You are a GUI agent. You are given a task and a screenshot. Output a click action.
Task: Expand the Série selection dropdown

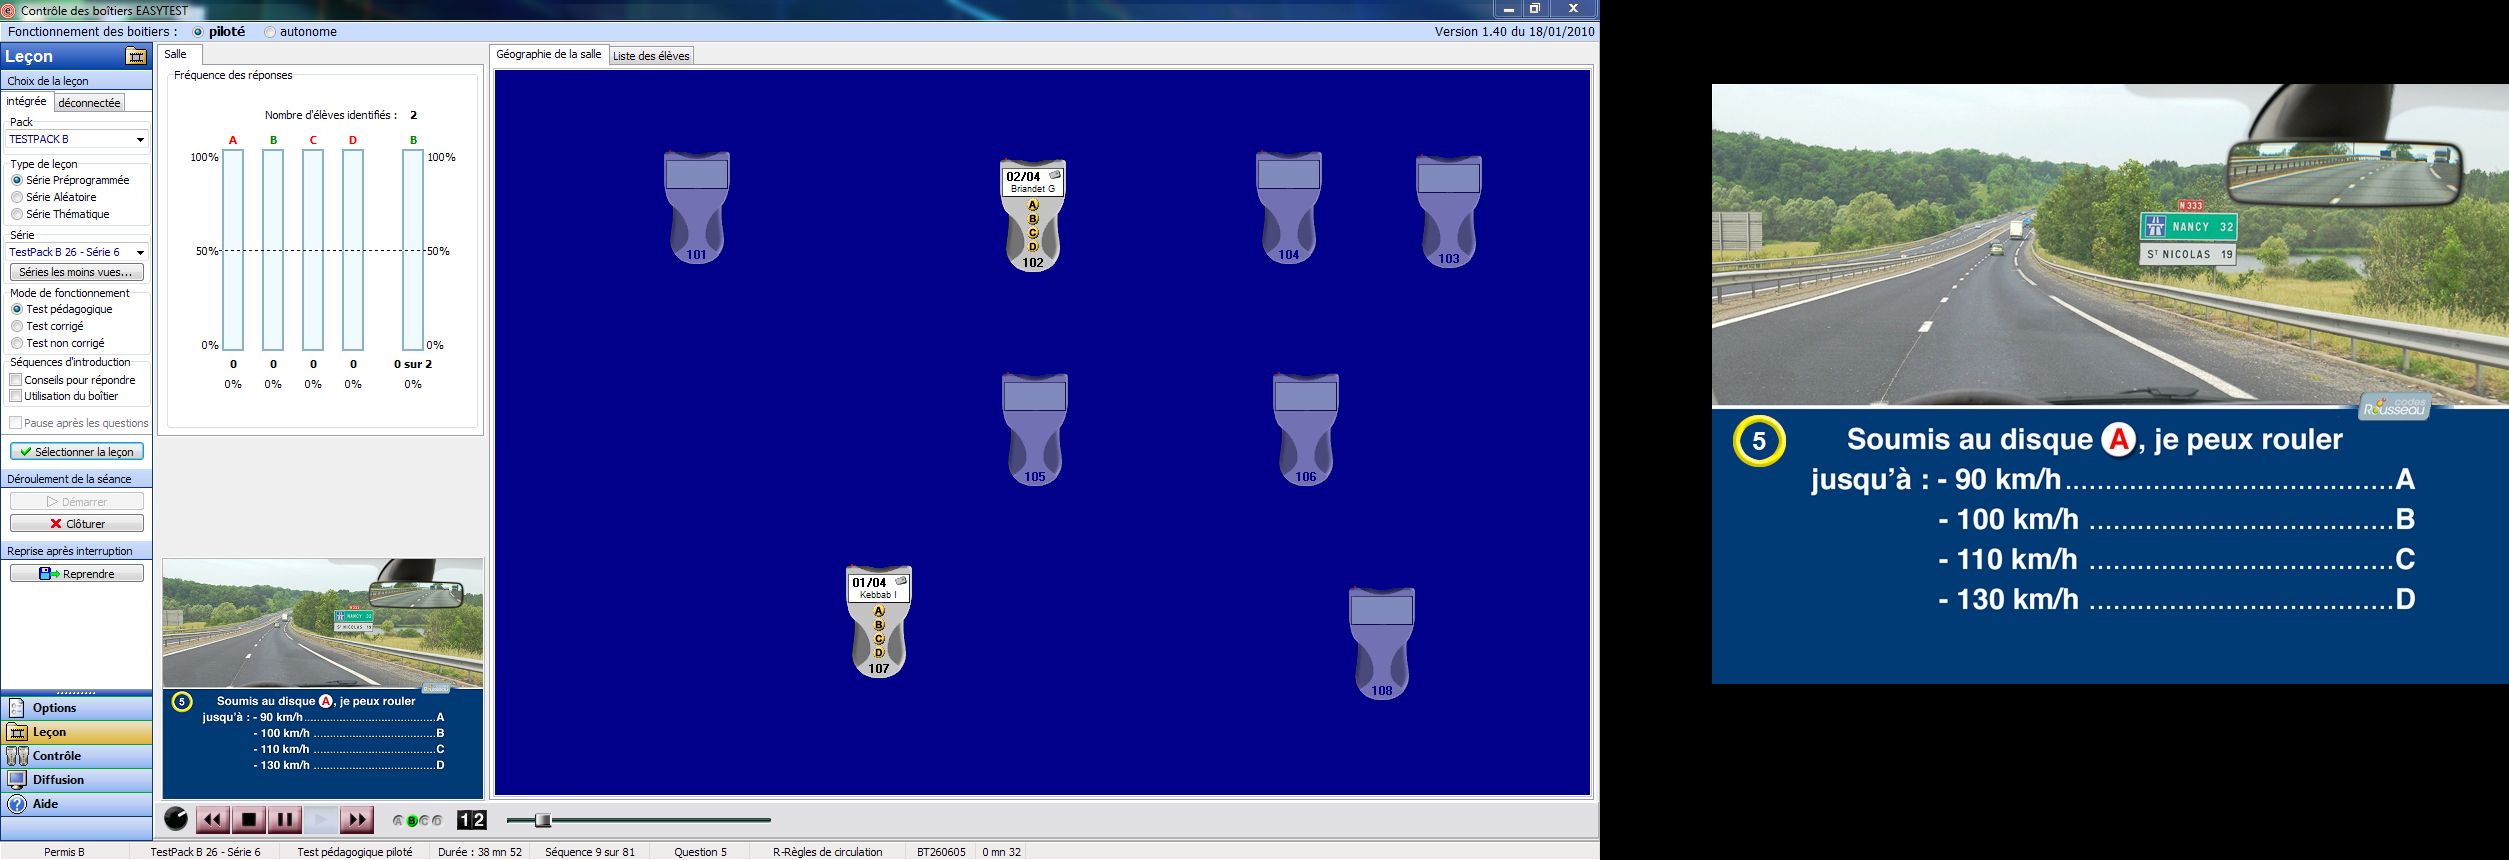click(x=140, y=252)
